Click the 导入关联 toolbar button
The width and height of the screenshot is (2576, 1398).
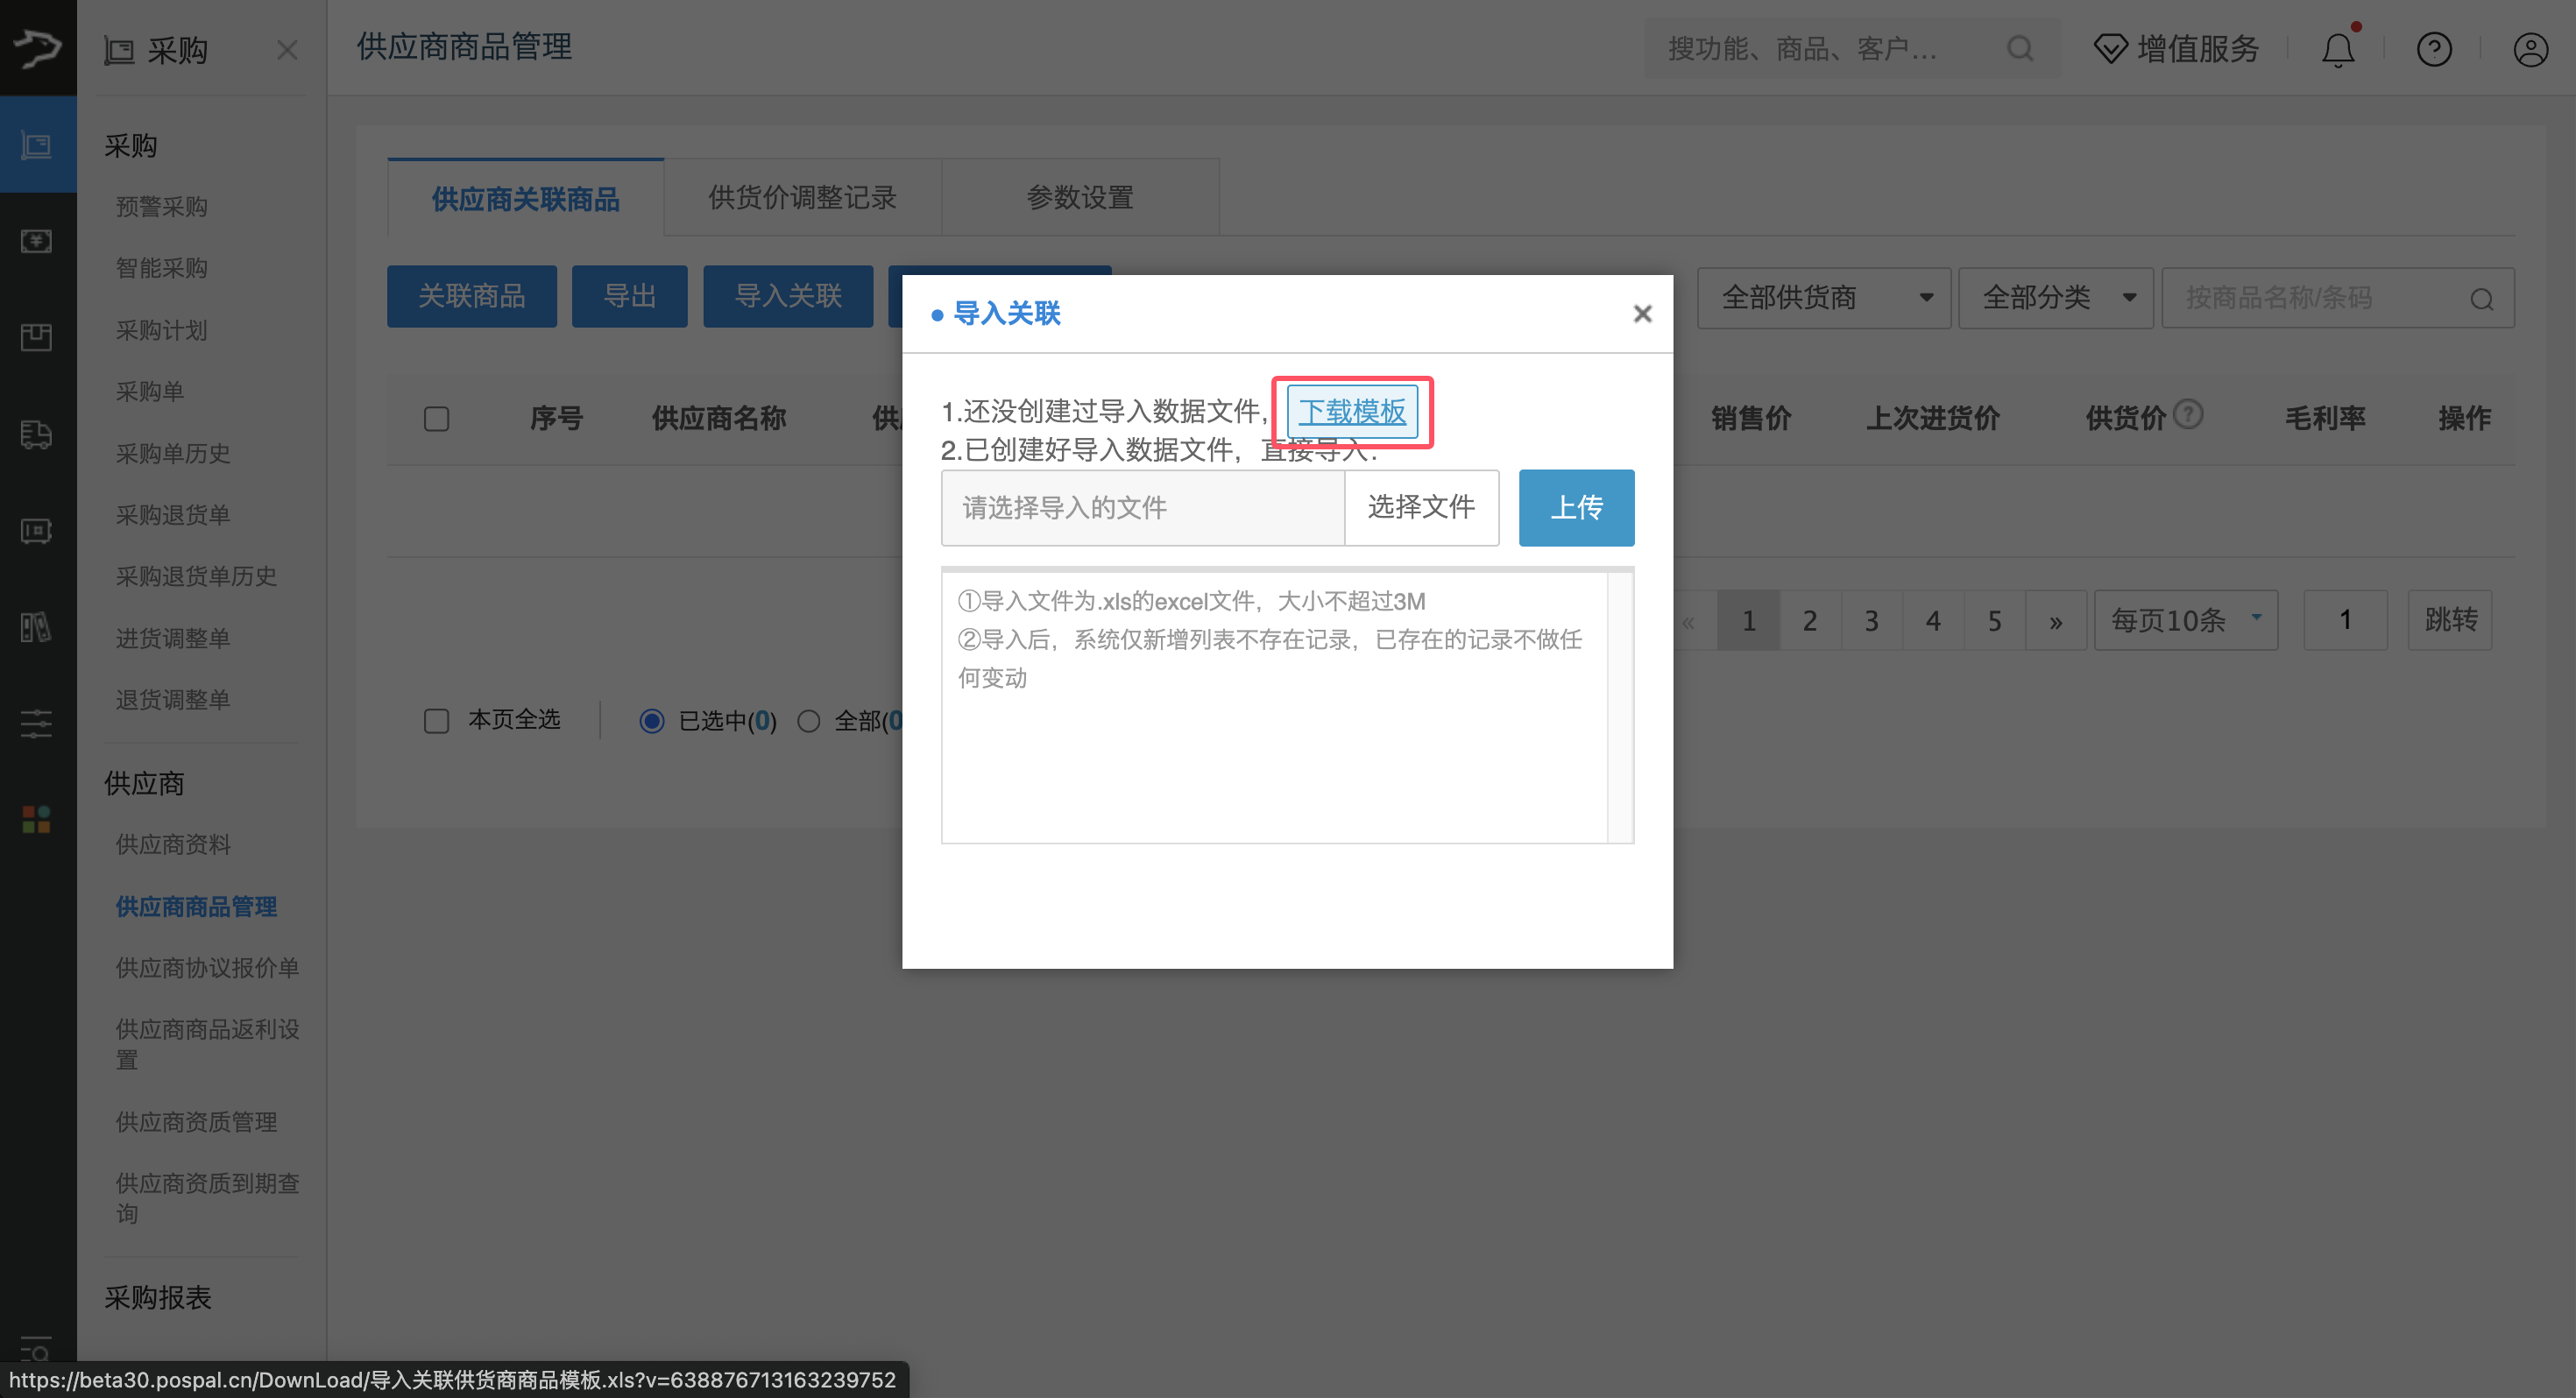(788, 296)
